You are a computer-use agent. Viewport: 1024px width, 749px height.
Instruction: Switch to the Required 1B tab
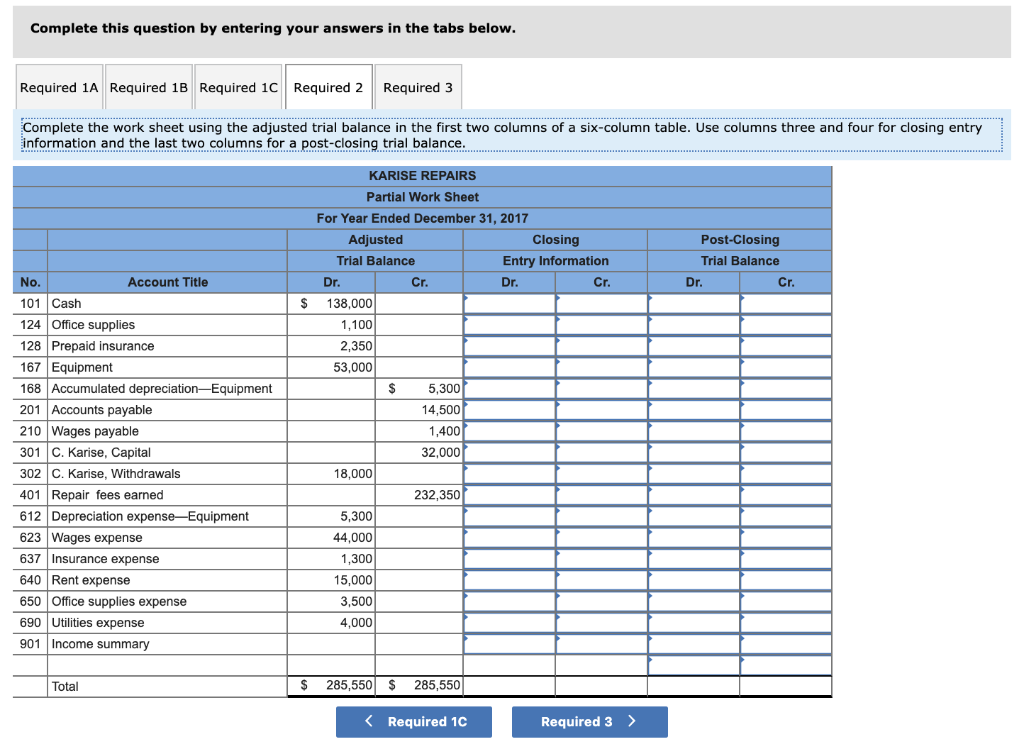(148, 87)
